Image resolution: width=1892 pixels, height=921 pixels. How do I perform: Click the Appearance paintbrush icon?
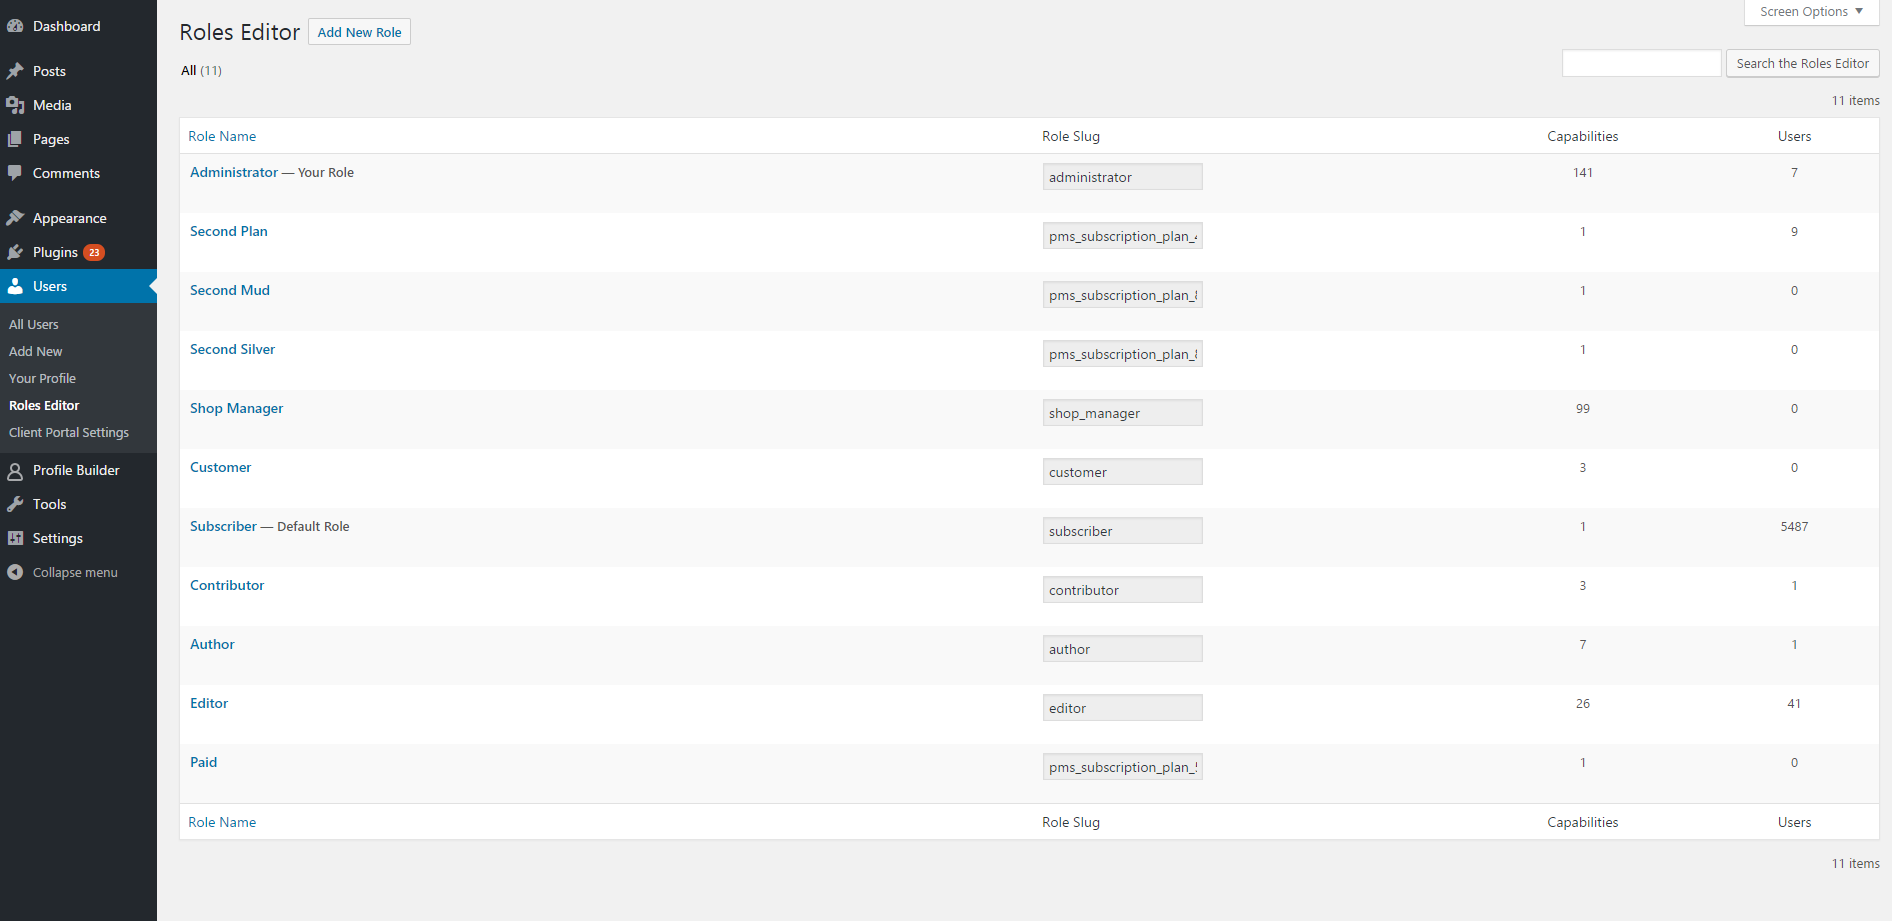[x=15, y=218]
